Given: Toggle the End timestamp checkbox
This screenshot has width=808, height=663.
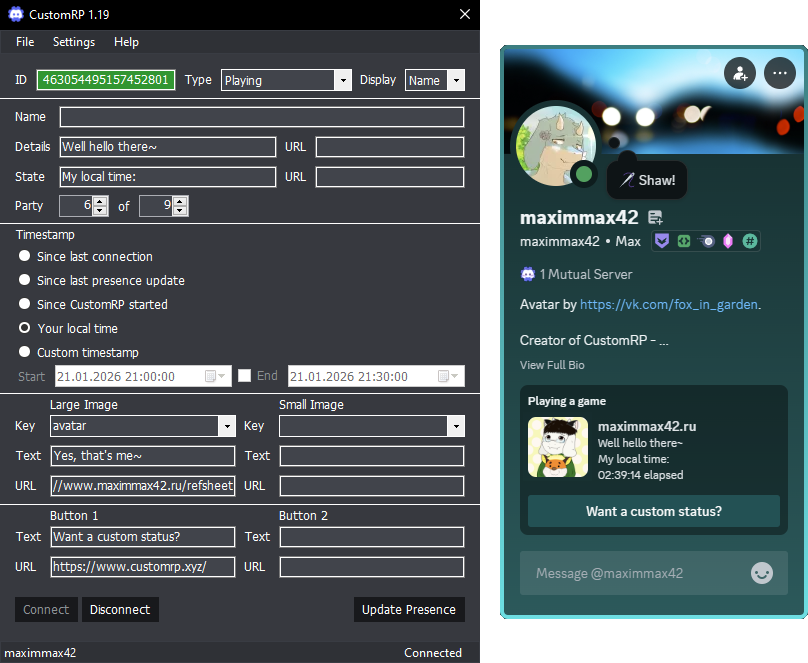Looking at the screenshot, I should pyautogui.click(x=244, y=376).
